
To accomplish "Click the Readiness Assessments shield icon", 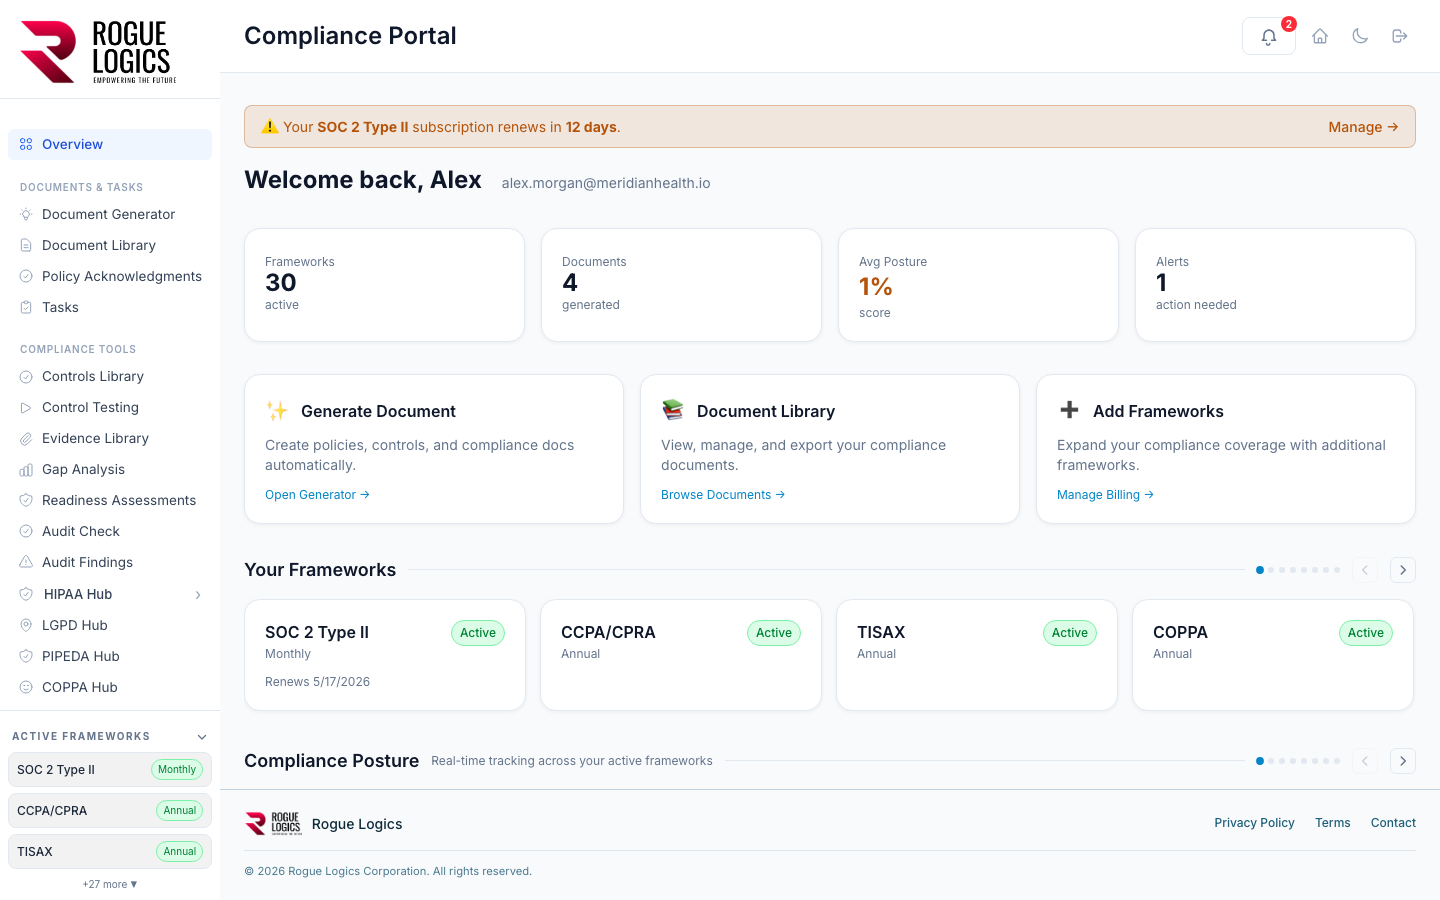I will coord(26,500).
